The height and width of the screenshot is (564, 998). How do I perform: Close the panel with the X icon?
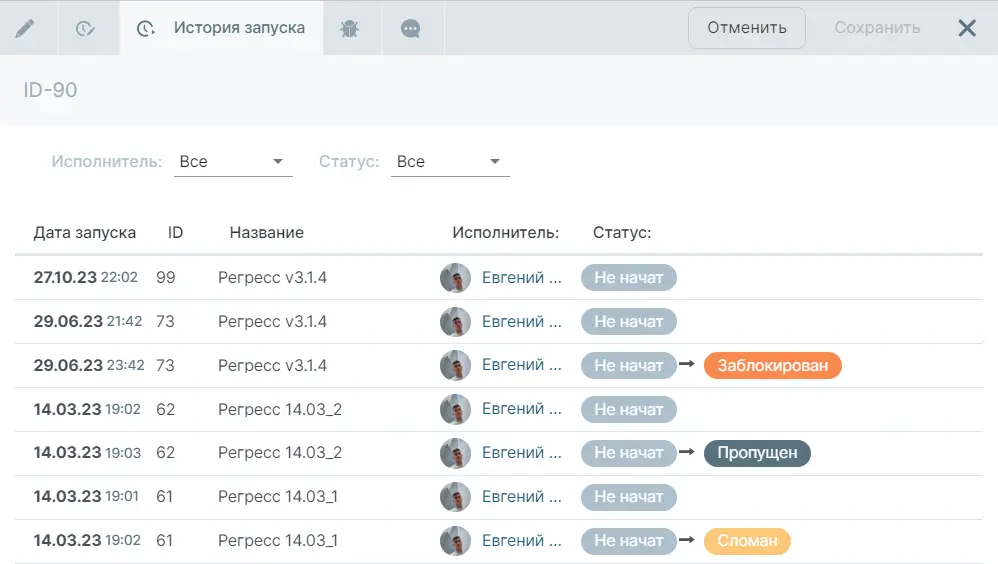966,28
